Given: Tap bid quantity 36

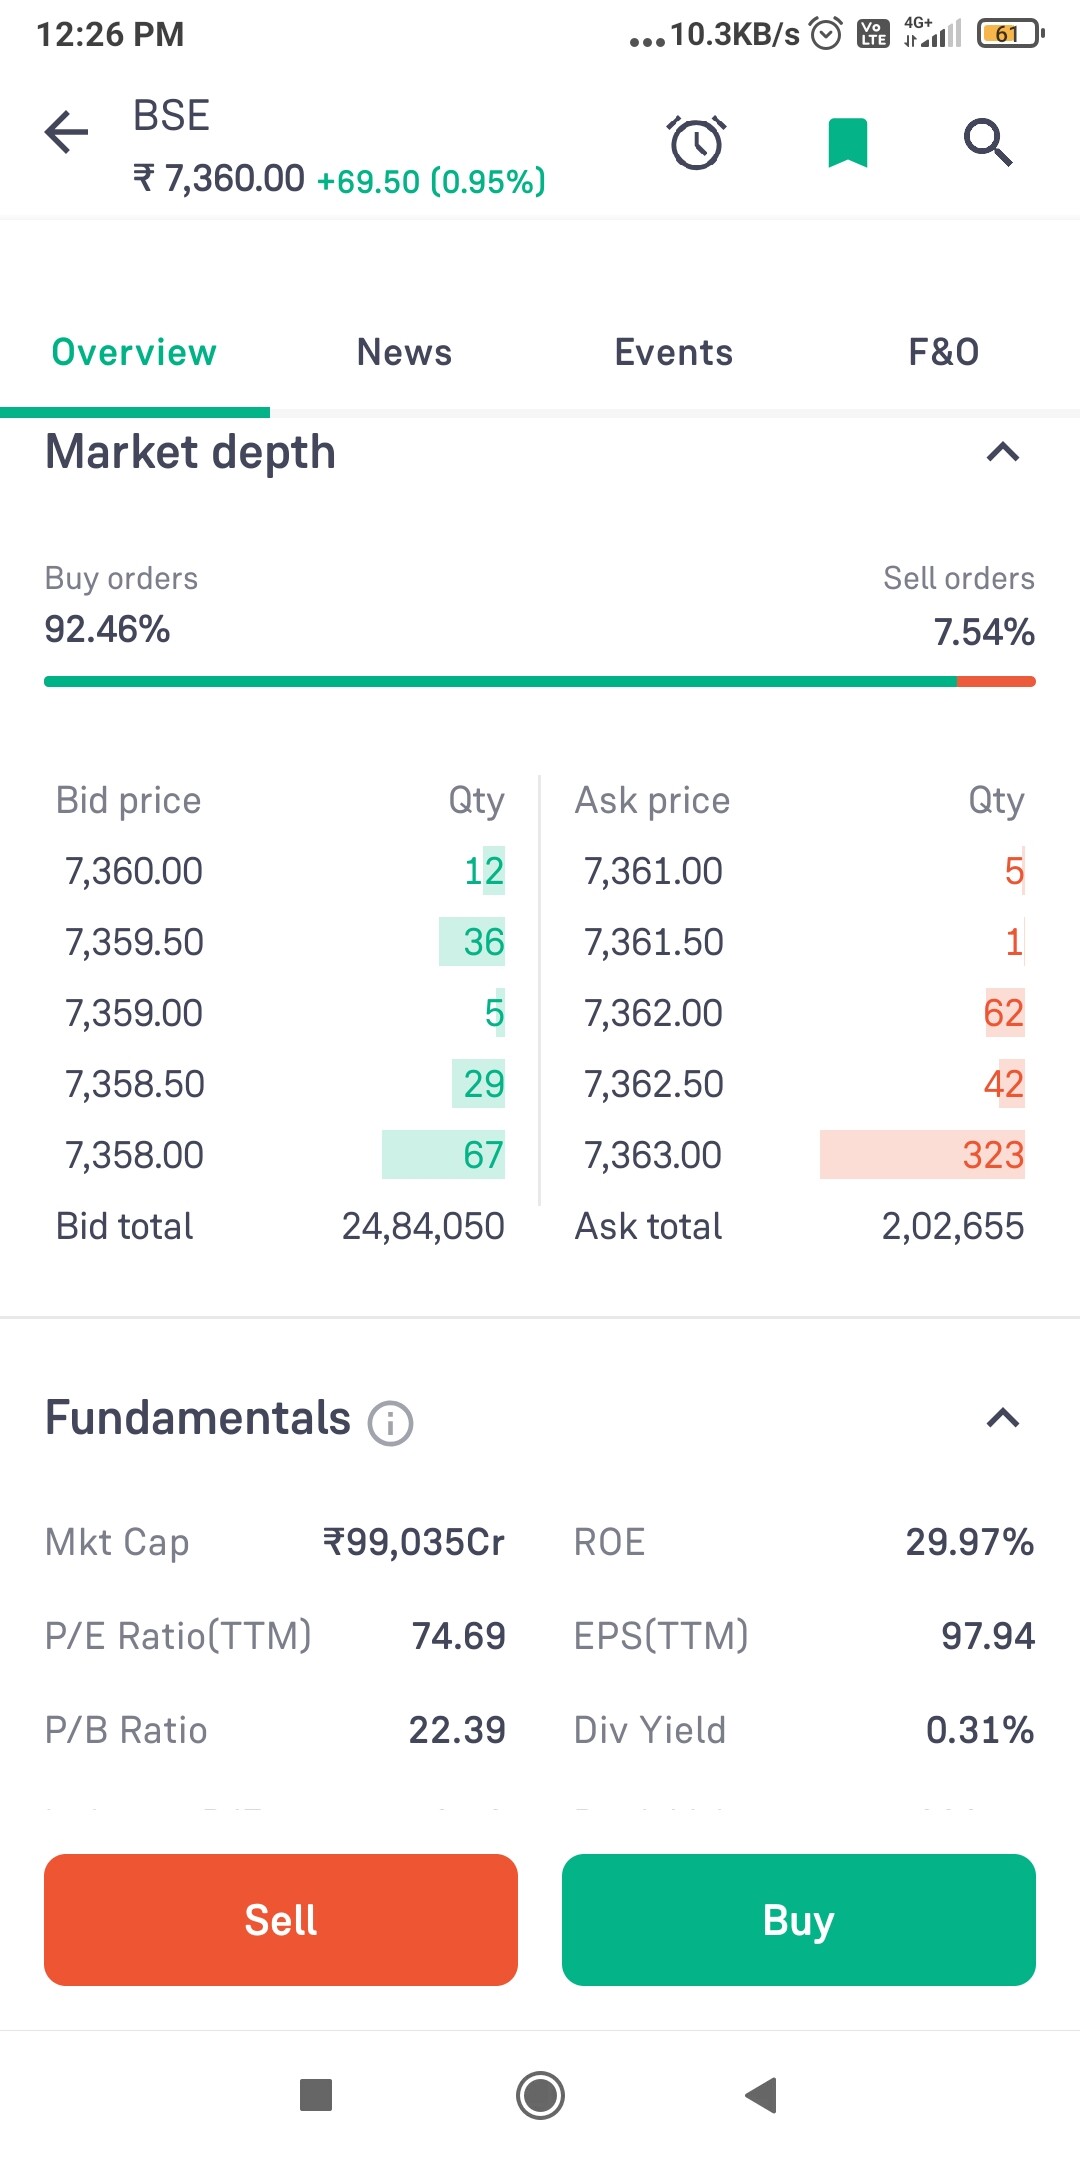Looking at the screenshot, I should pyautogui.click(x=484, y=942).
